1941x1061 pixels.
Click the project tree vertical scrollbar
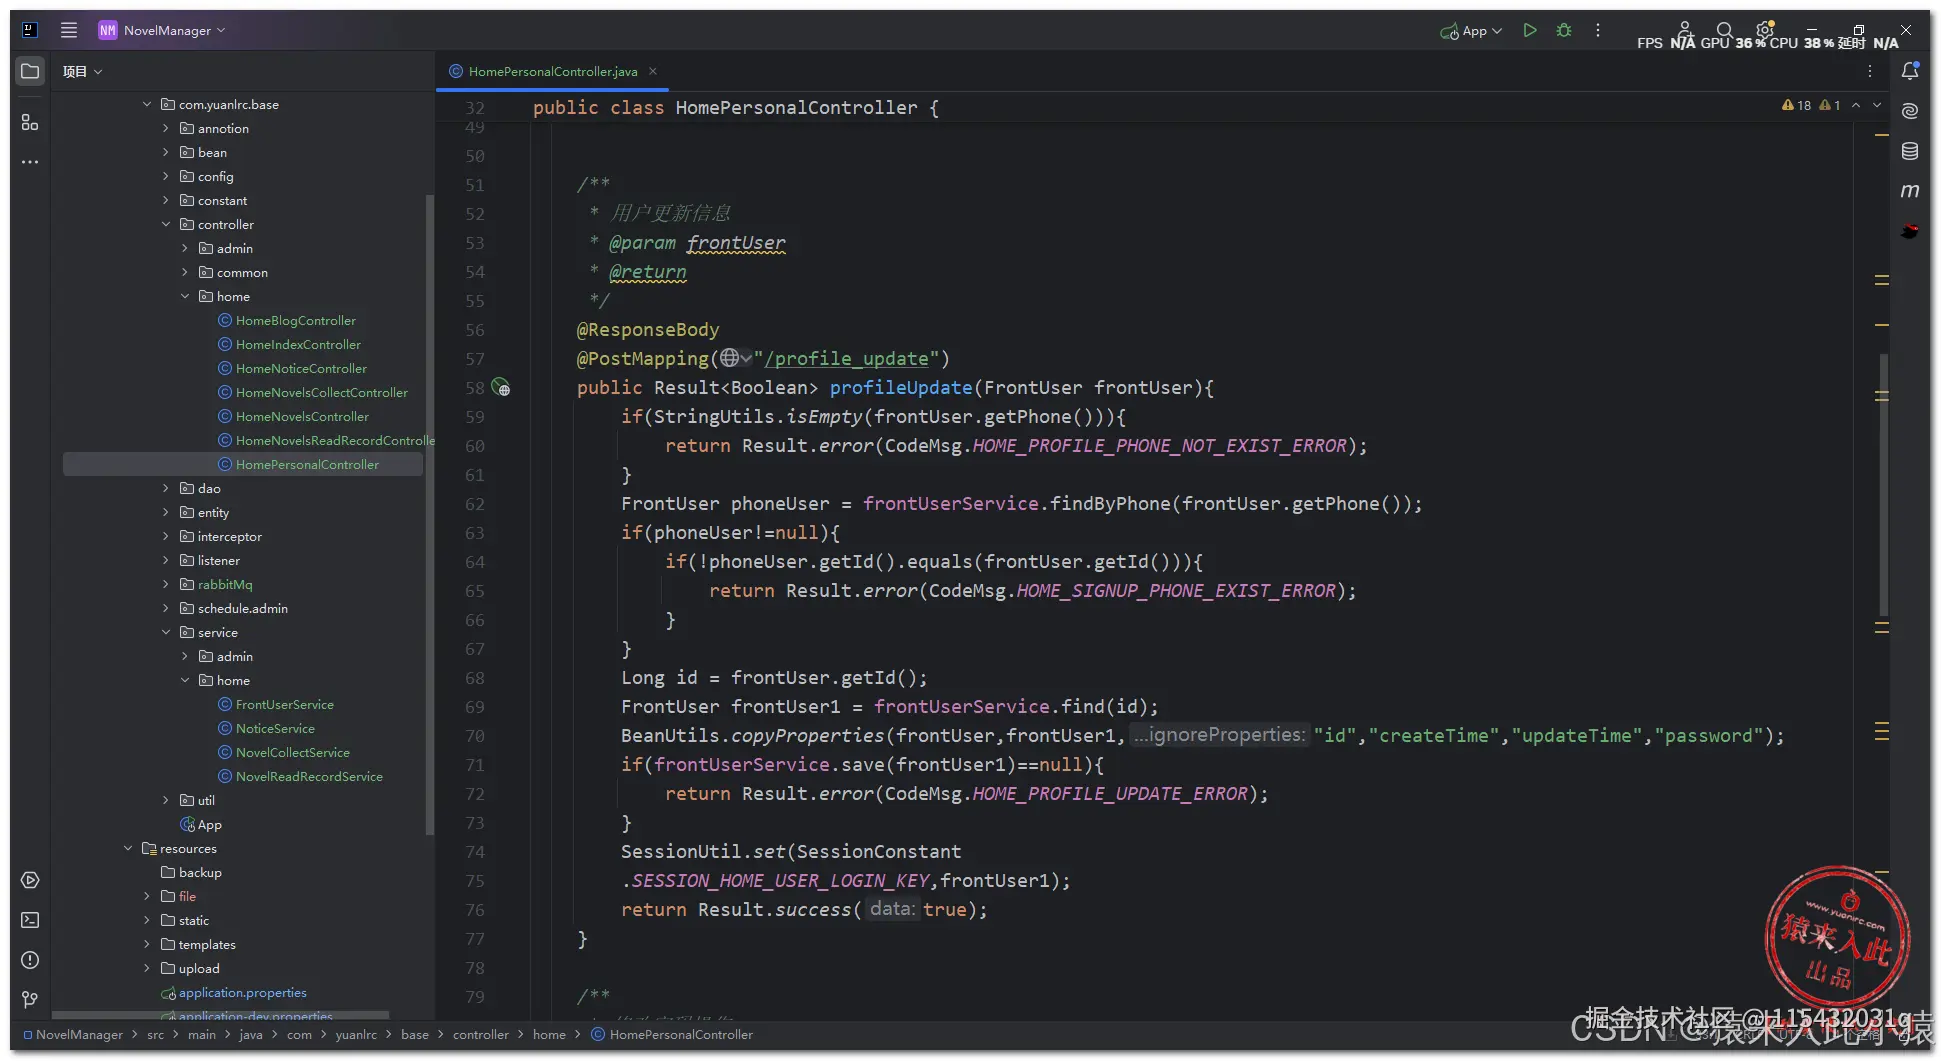[429, 514]
